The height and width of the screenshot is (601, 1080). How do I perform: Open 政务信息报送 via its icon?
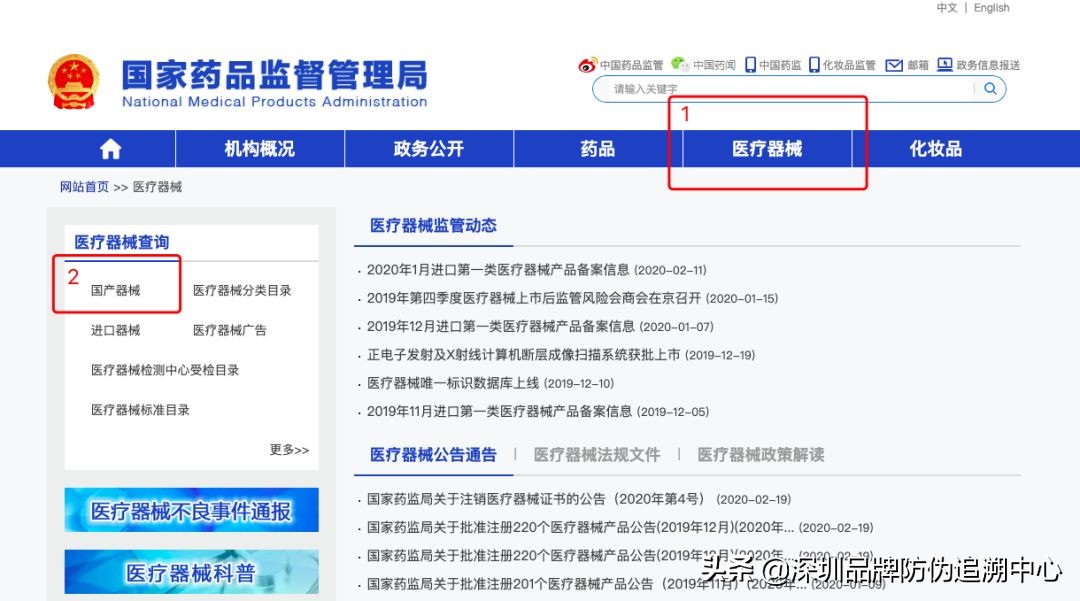(944, 64)
